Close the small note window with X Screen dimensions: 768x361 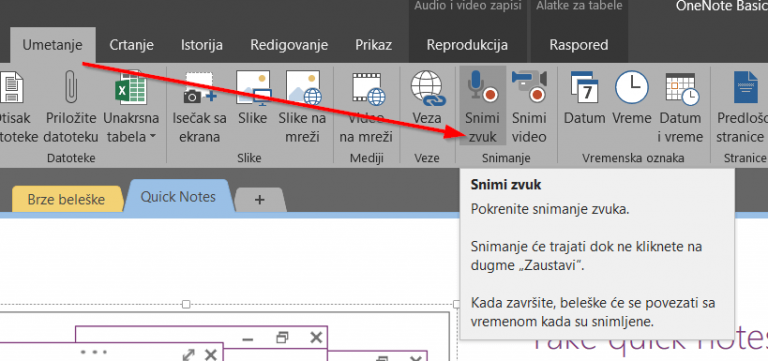[x=211, y=354]
